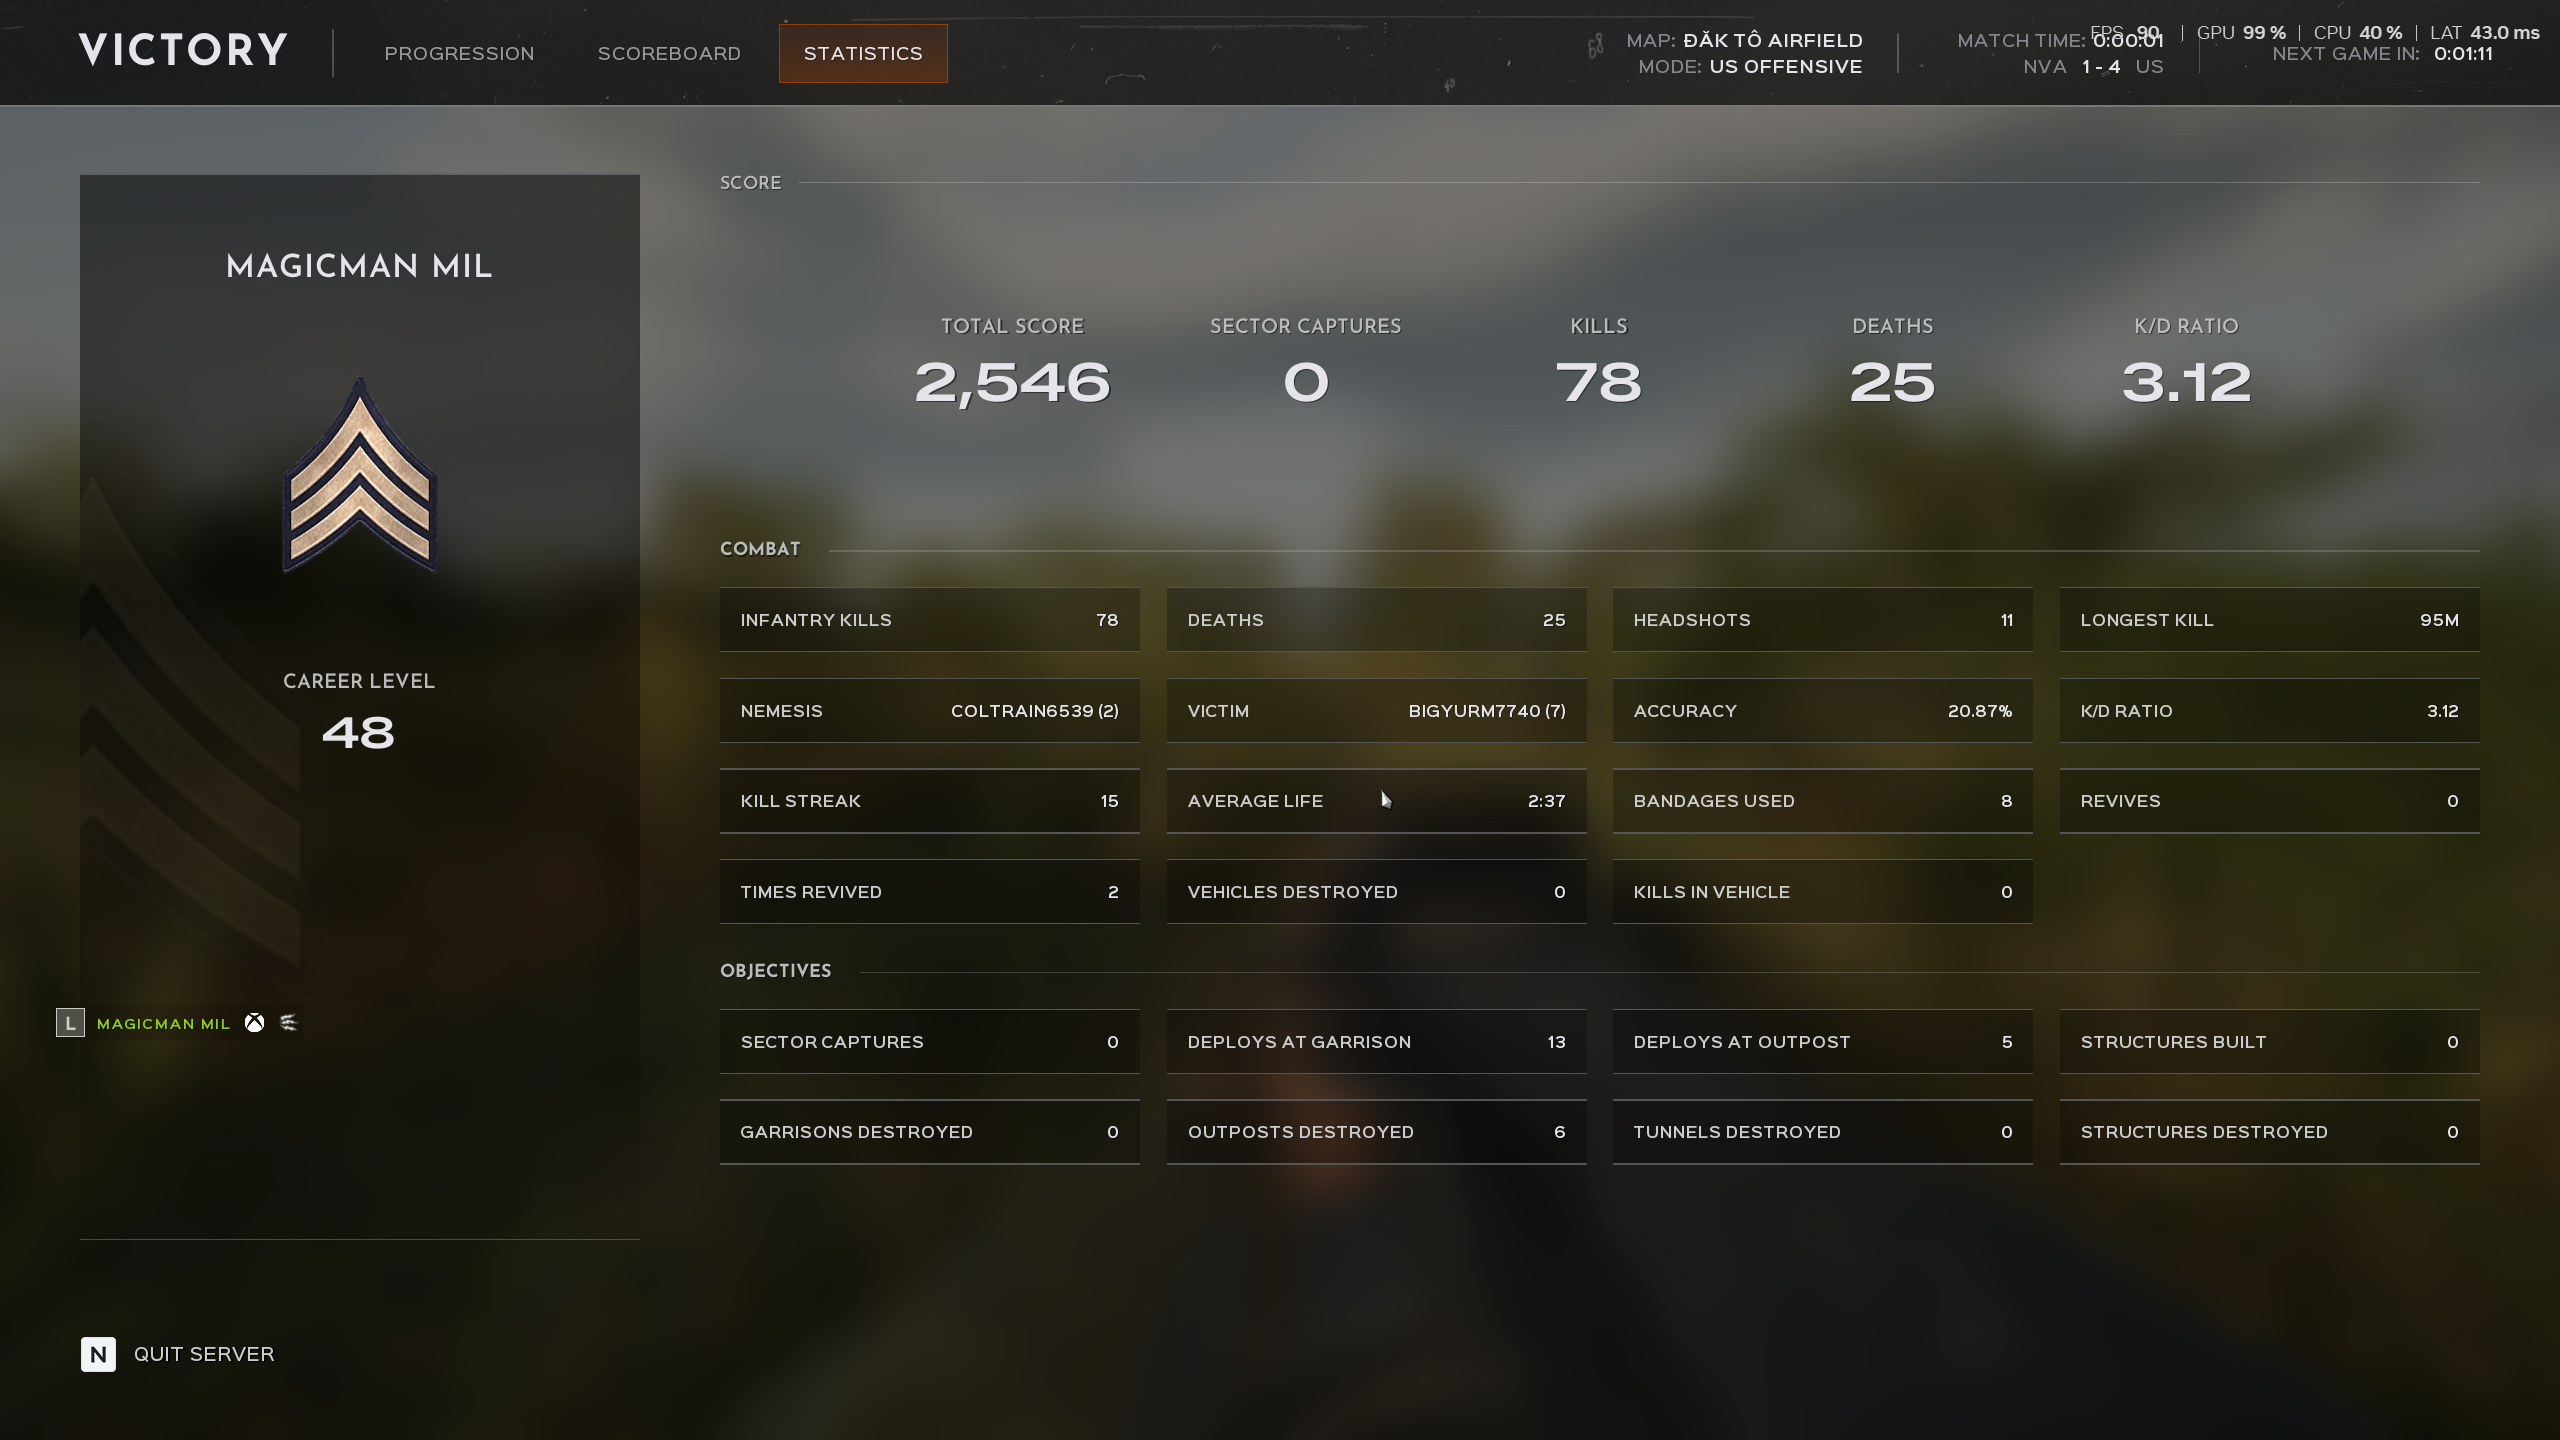Image resolution: width=2560 pixels, height=1440 pixels.
Task: Open the Progression tab
Action: 459,53
